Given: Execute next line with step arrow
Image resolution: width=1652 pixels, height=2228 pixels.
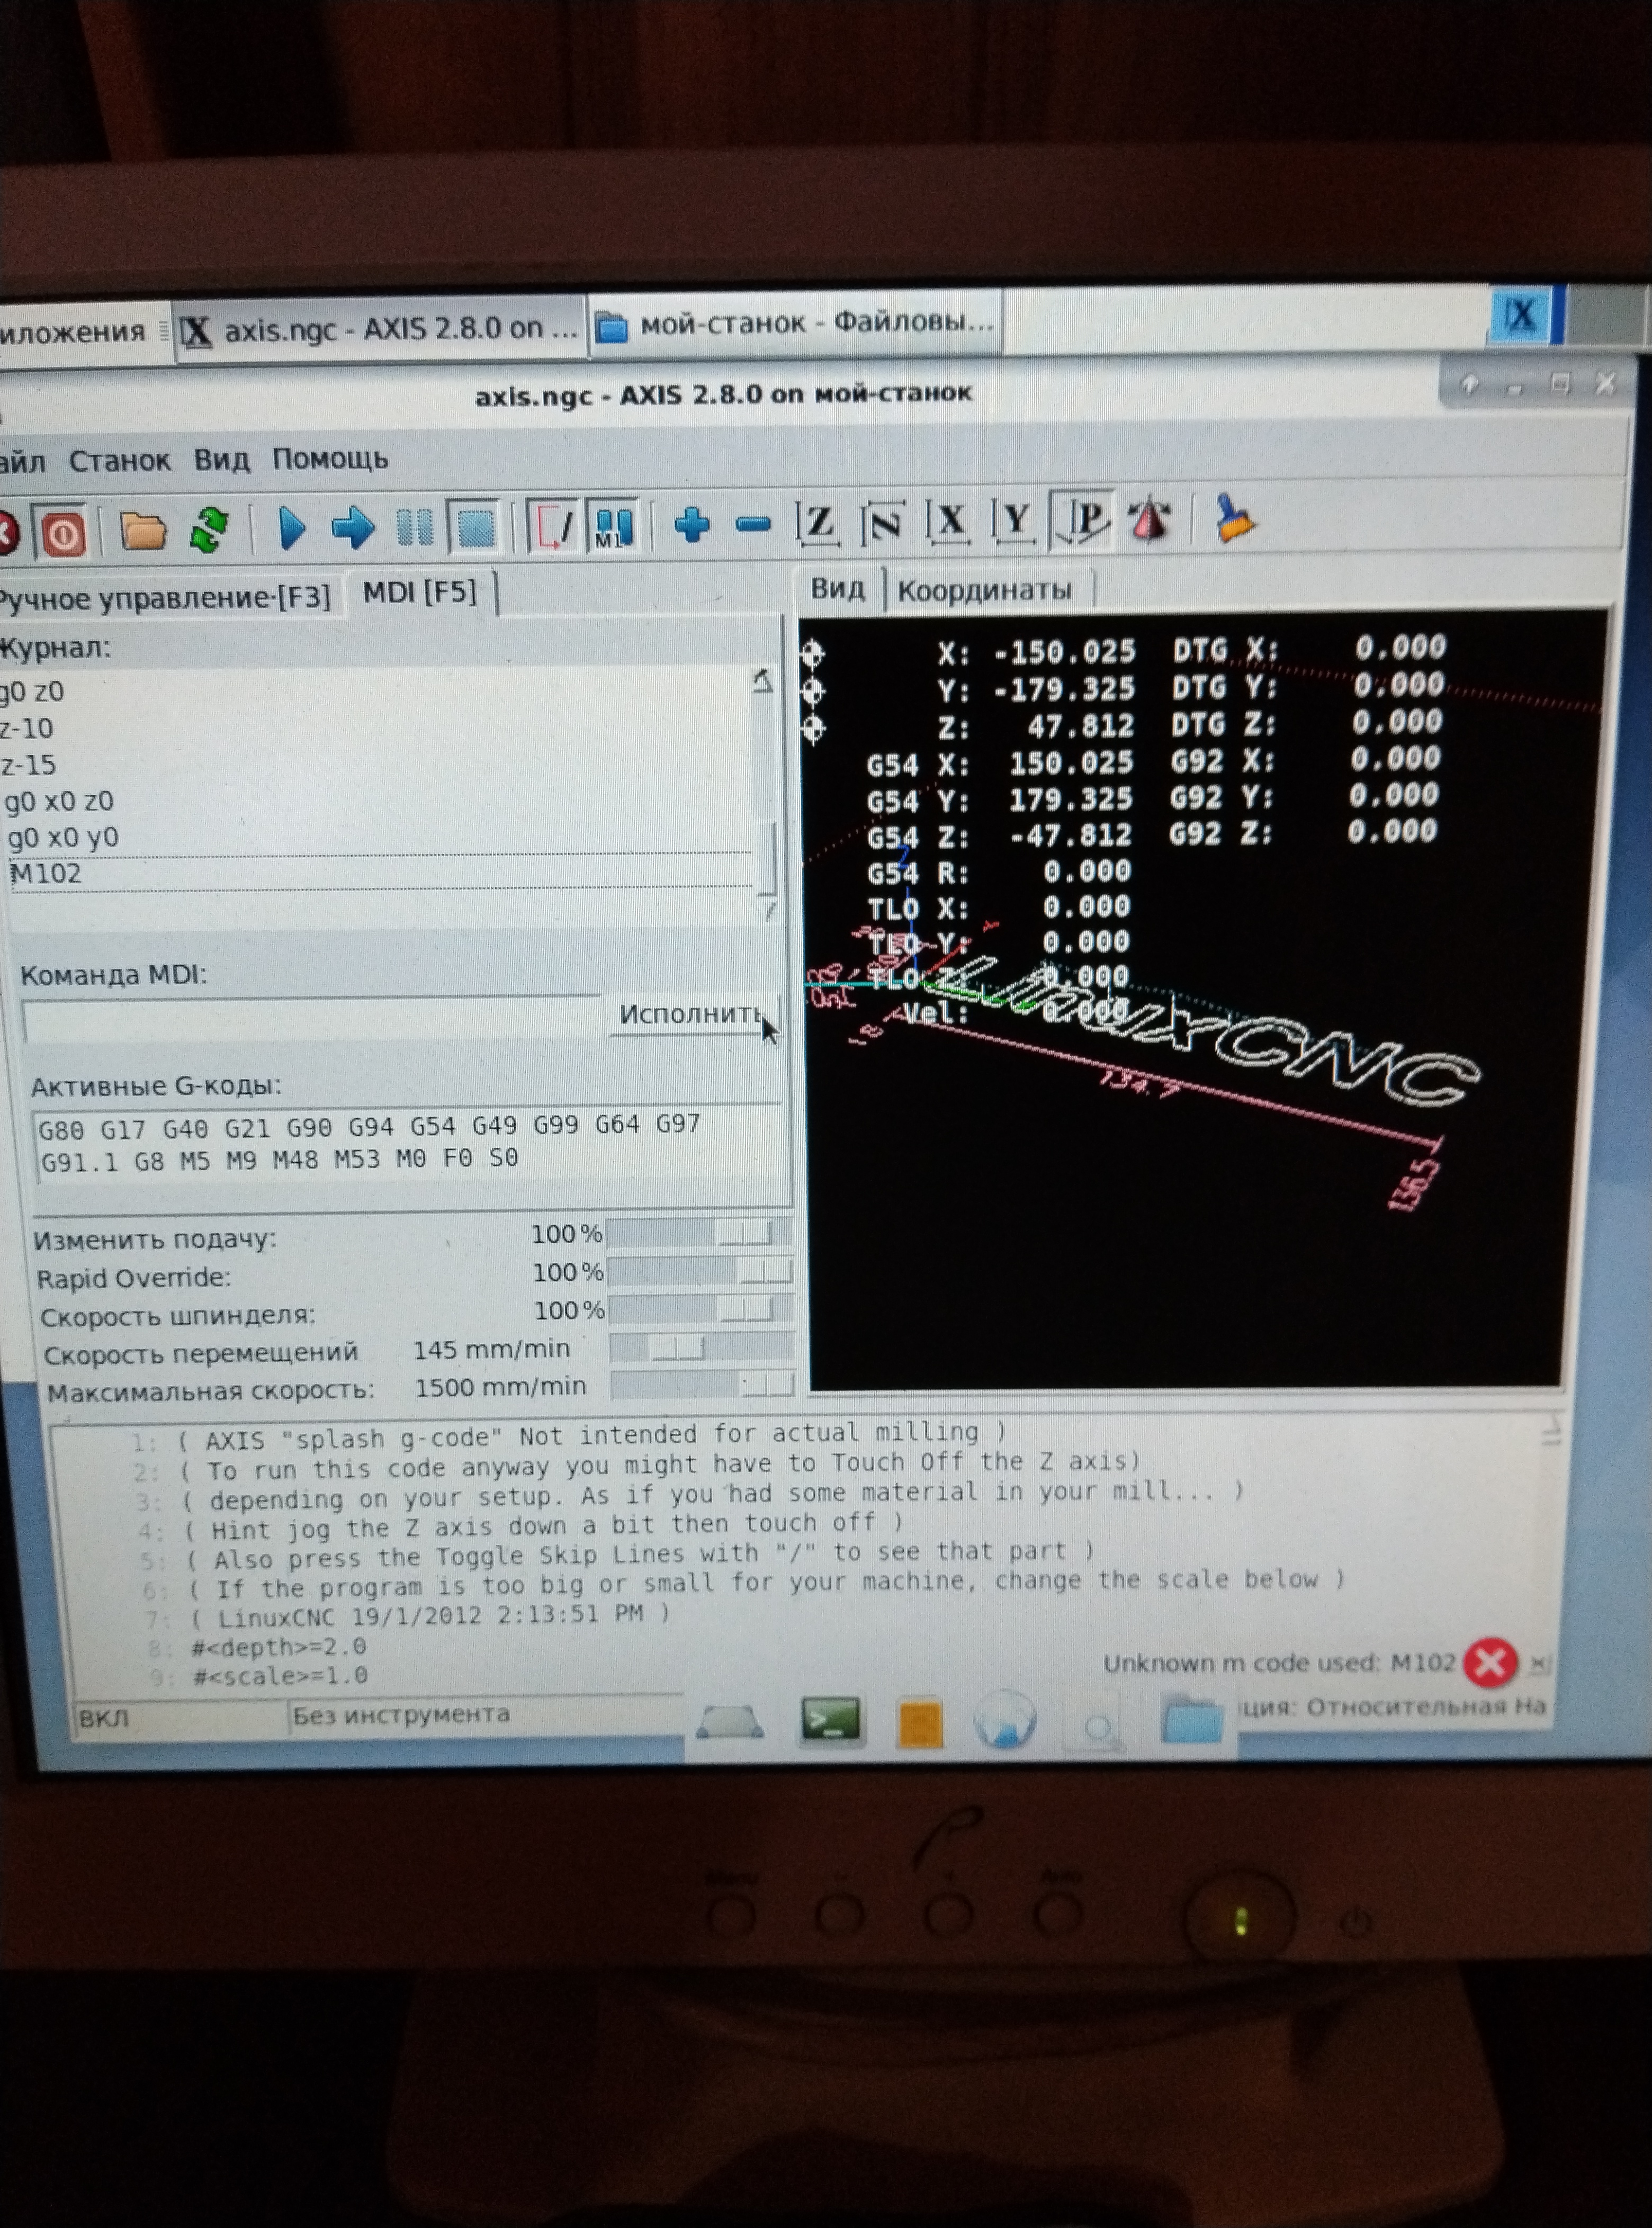Looking at the screenshot, I should pyautogui.click(x=352, y=527).
